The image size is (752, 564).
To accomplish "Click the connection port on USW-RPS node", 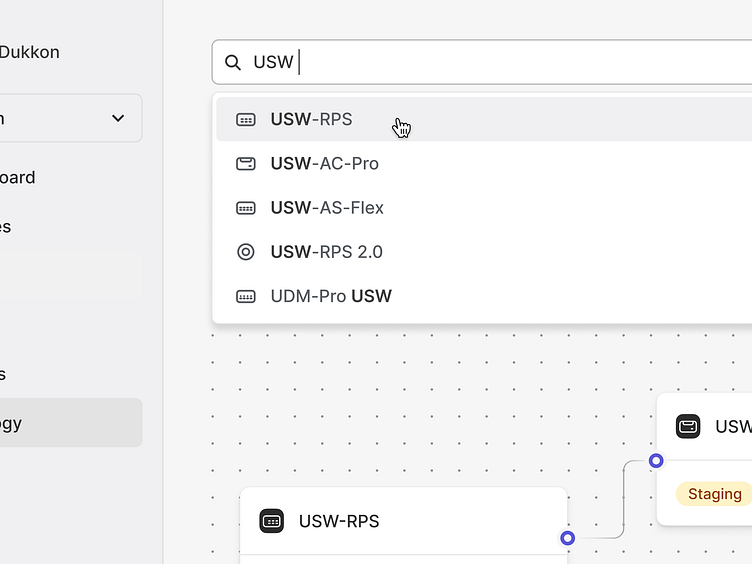I will pyautogui.click(x=567, y=538).
